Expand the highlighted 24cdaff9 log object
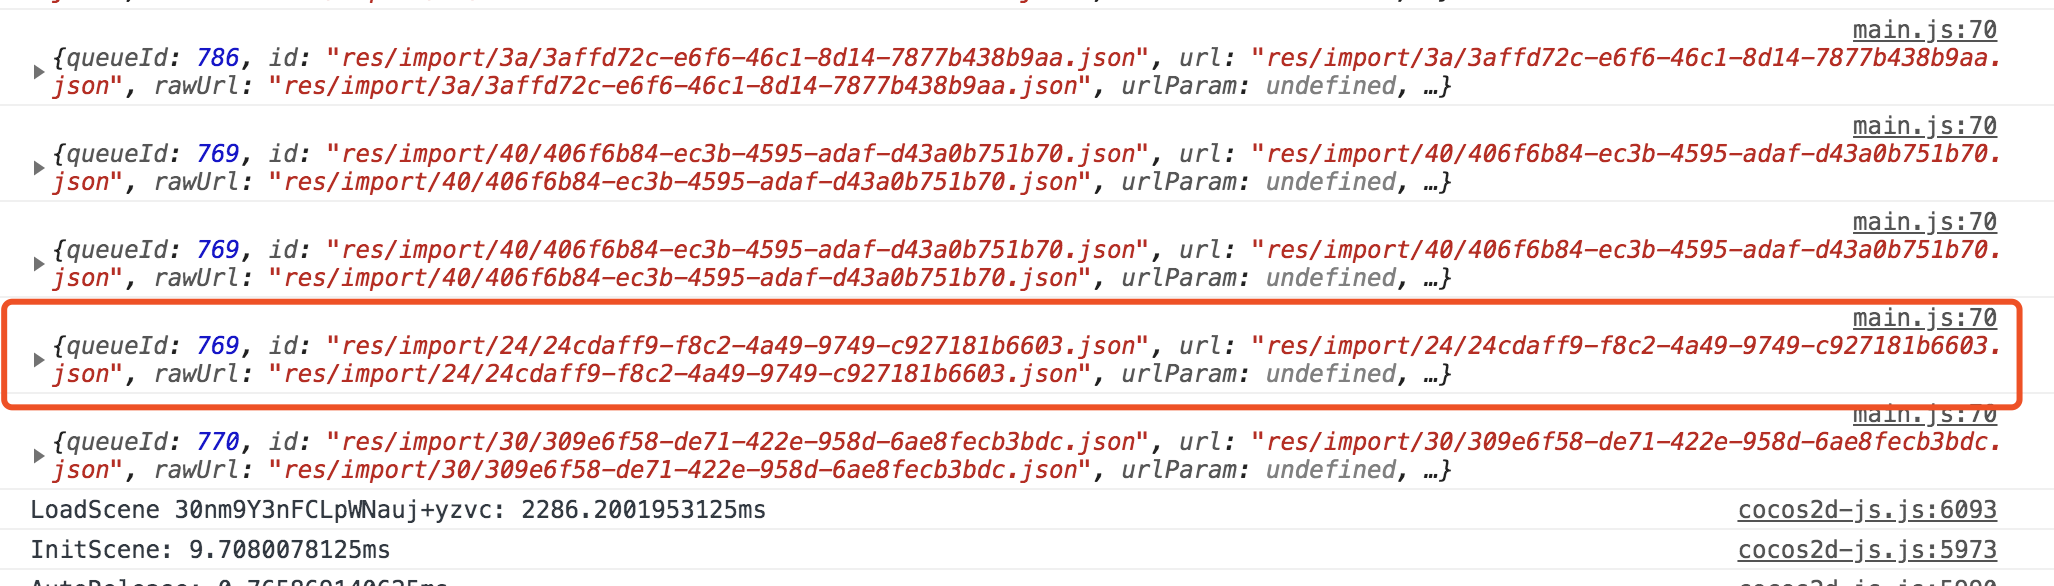 pyautogui.click(x=39, y=360)
